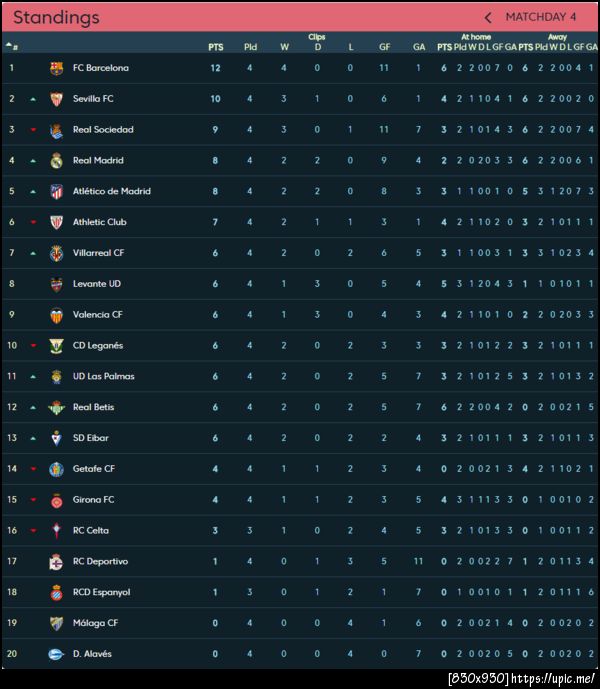Image resolution: width=600 pixels, height=689 pixels.
Task: Click the Málaga CF badge icon
Action: tap(56, 623)
